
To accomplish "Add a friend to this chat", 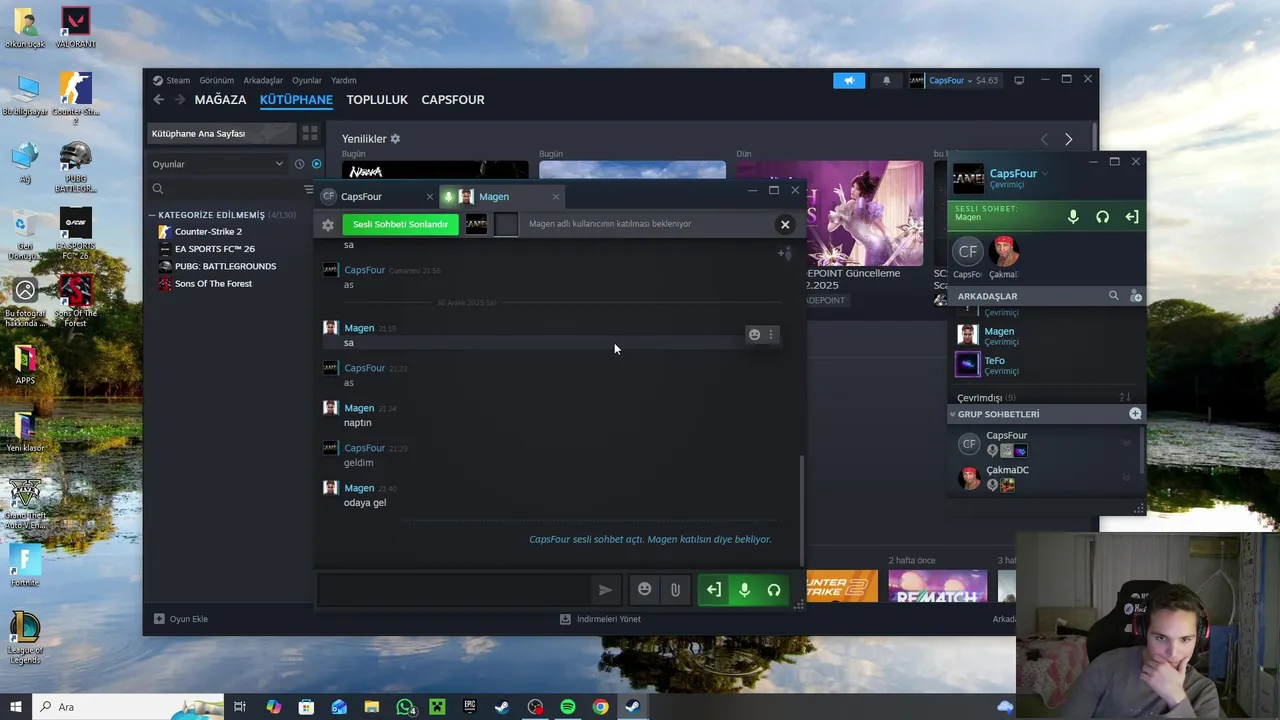I will (785, 253).
